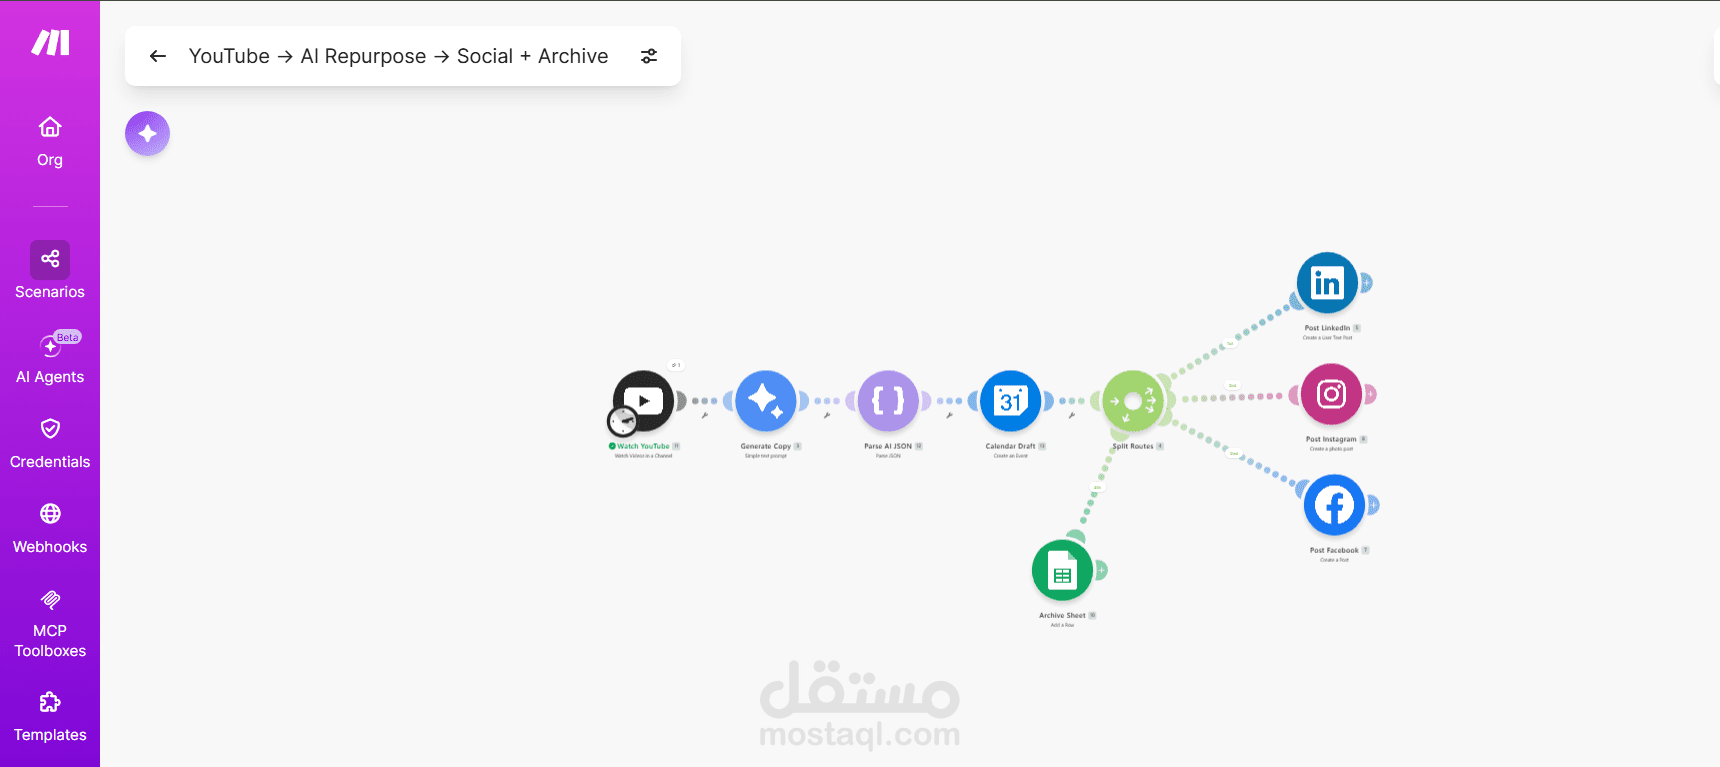Click the 'Create a photo post' subtitle
This screenshot has width=1720, height=767.
1331,449
